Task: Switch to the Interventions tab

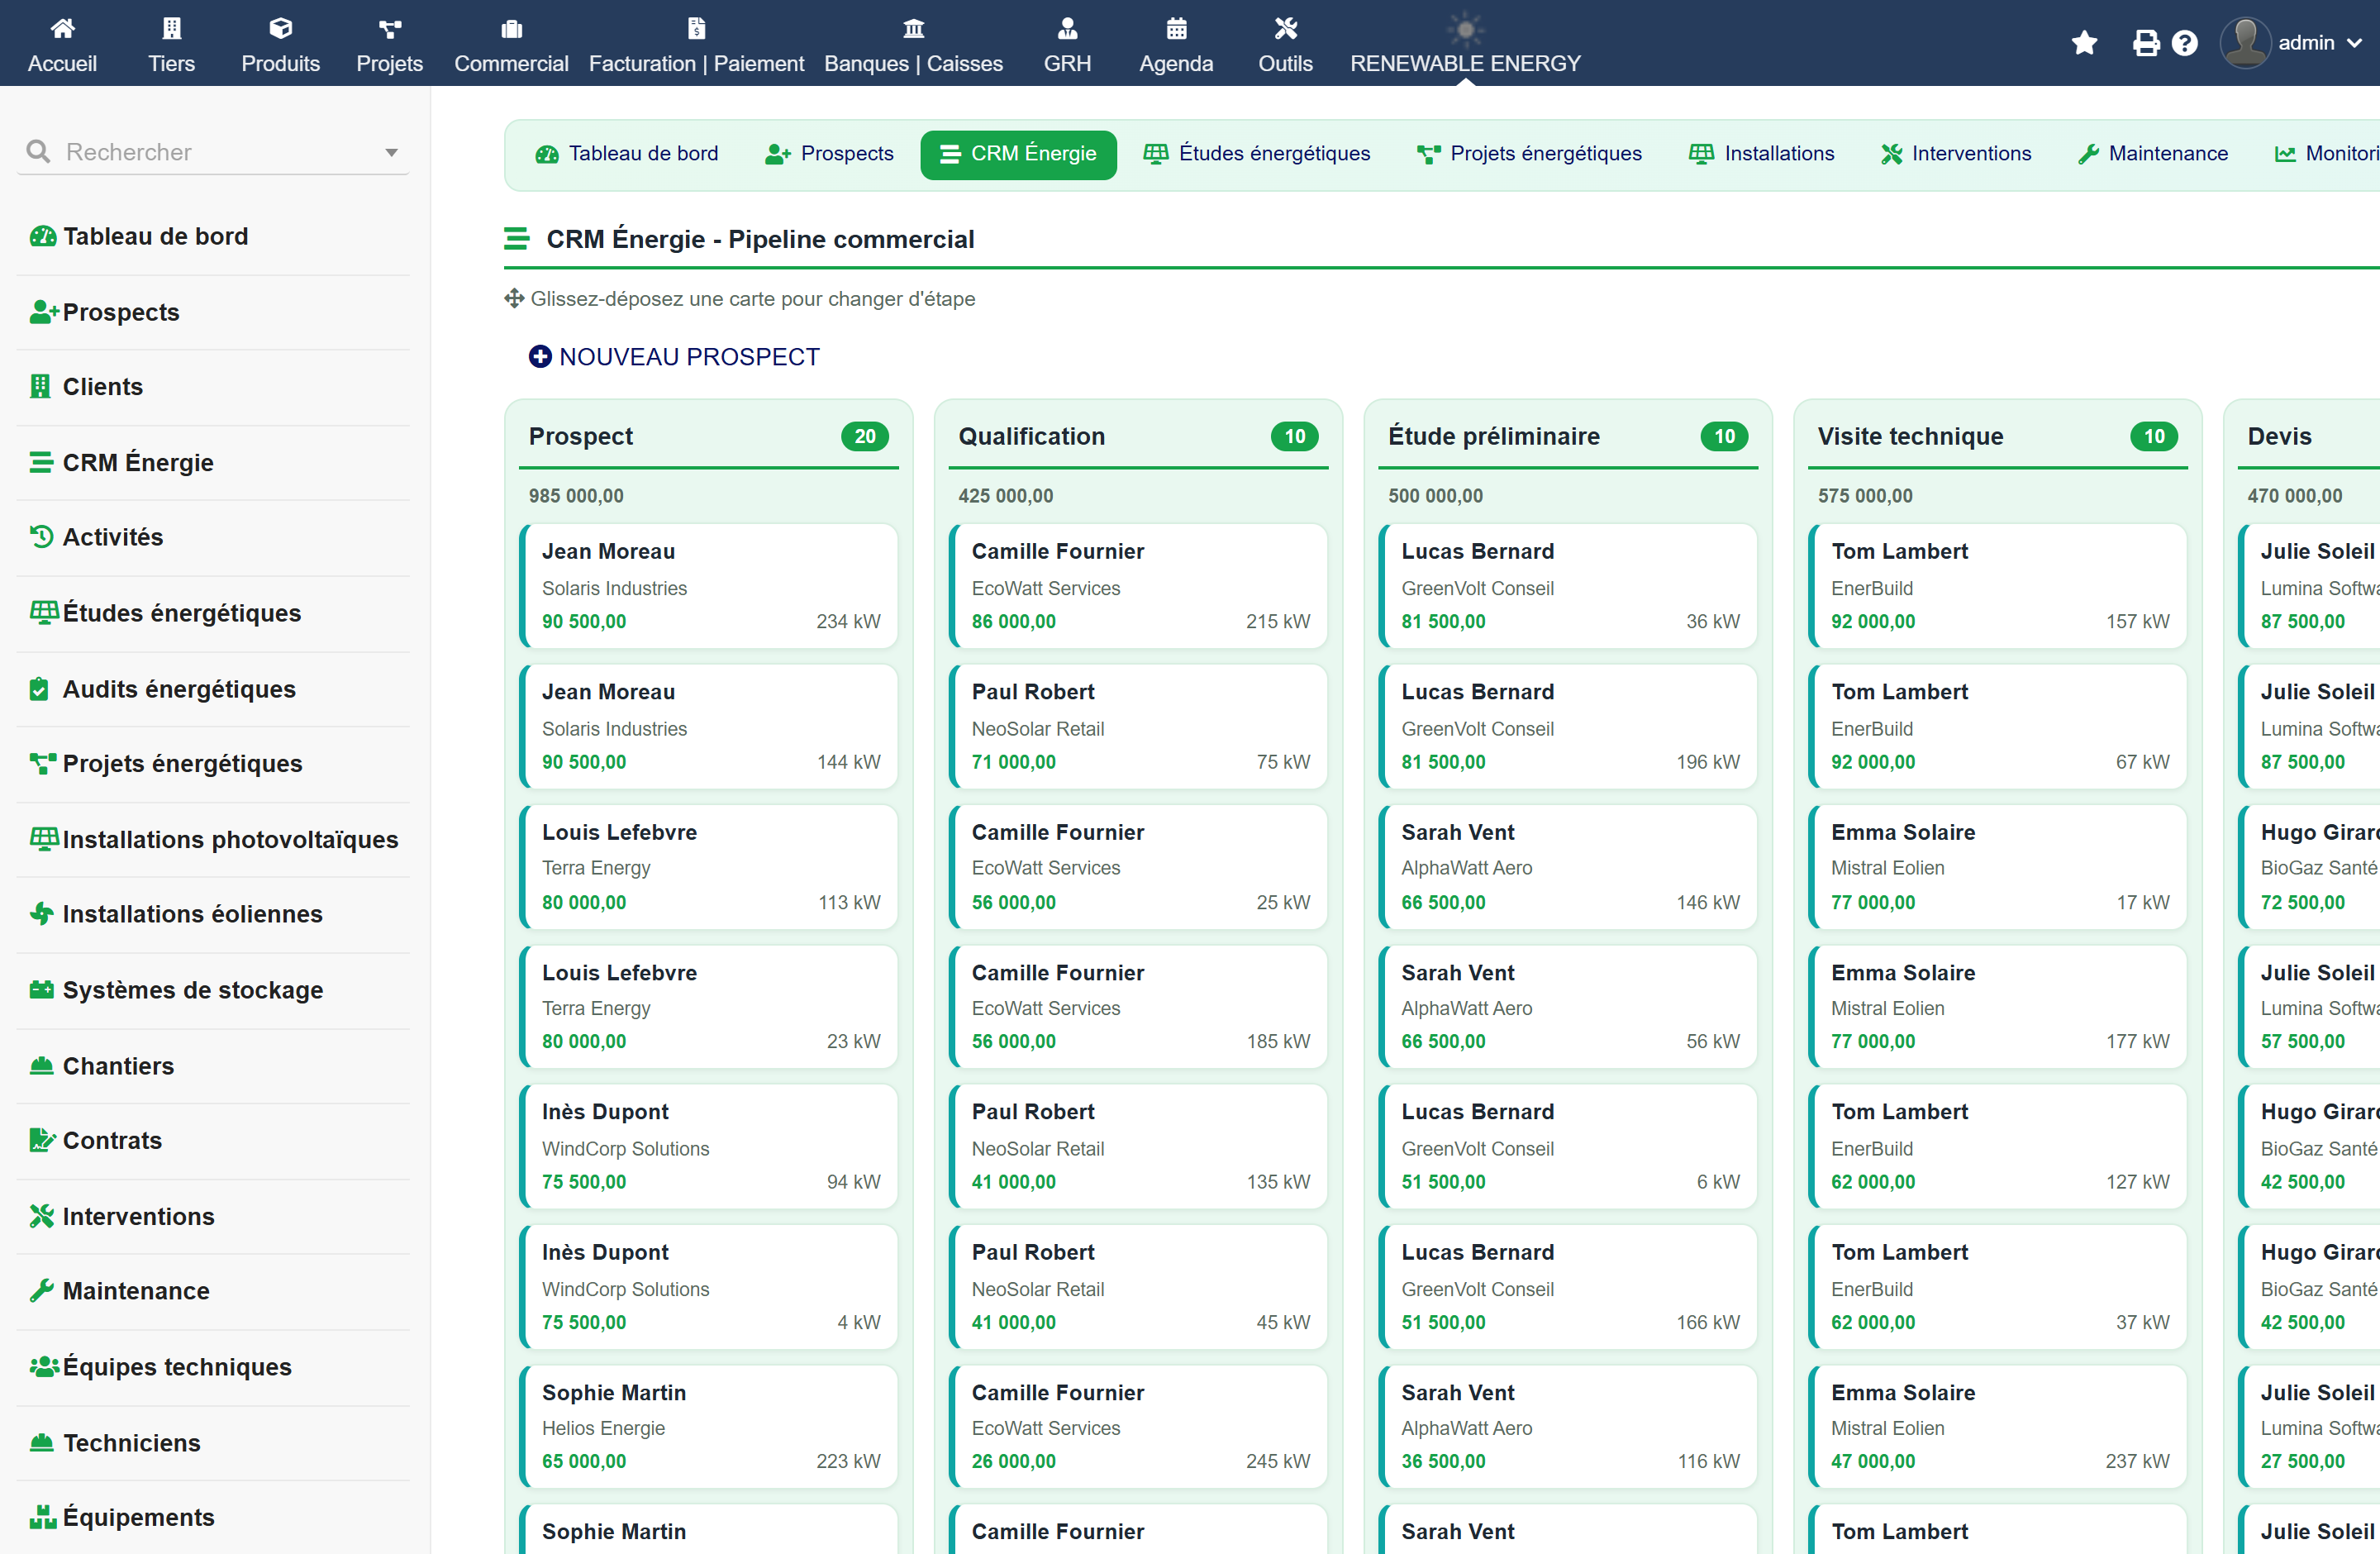Action: pos(1955,154)
